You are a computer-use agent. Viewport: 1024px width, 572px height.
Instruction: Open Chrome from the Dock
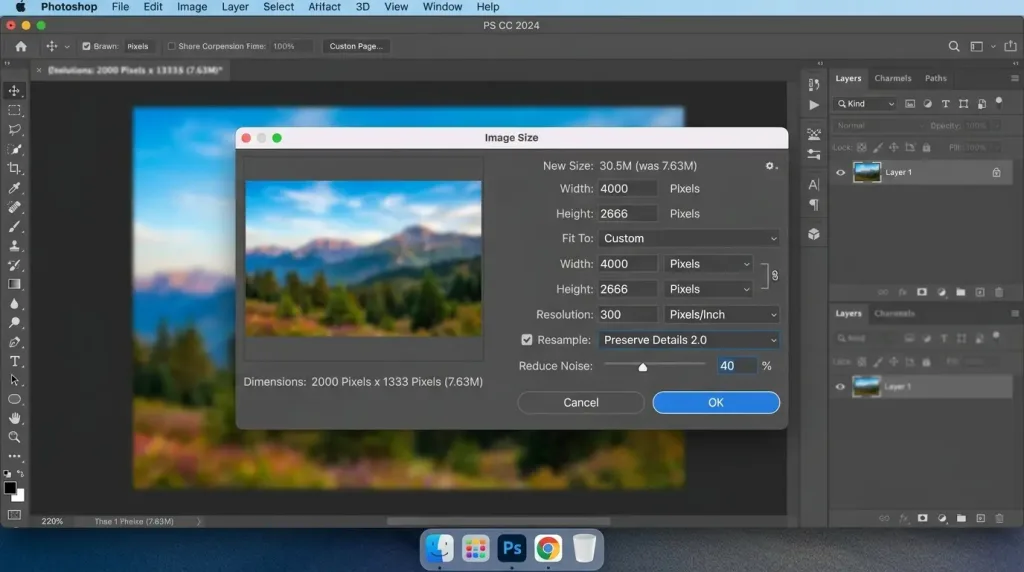tap(548, 548)
